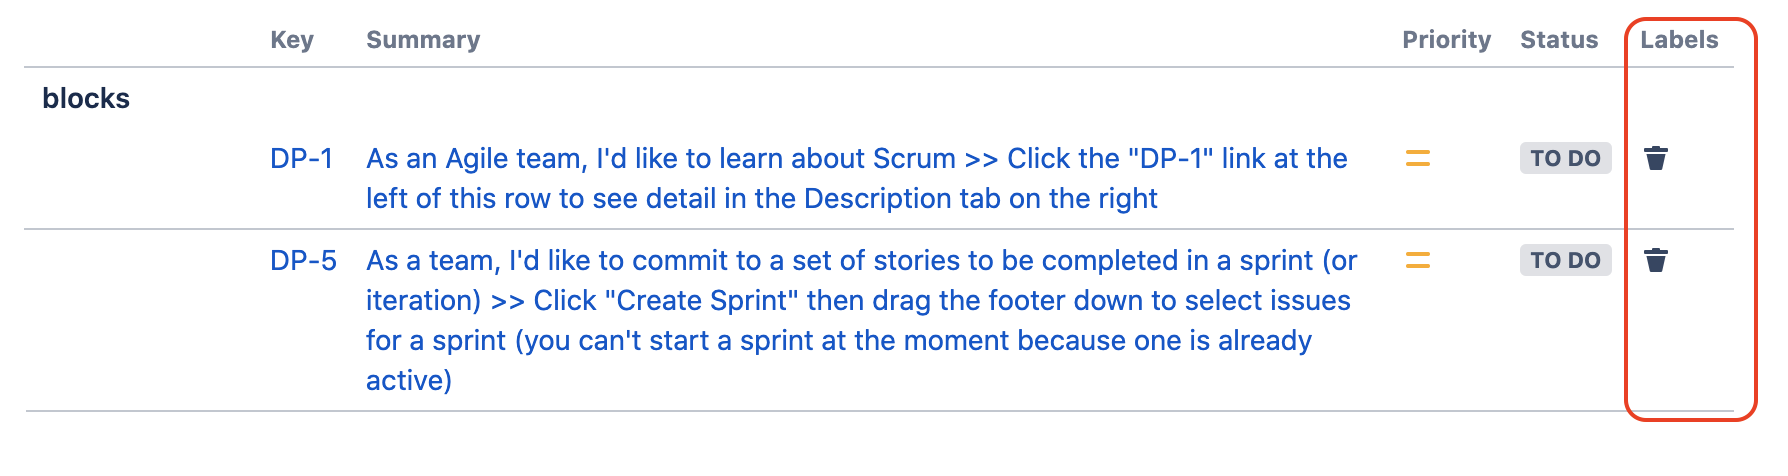Open the DP-5 issue key link
The height and width of the screenshot is (476, 1788).
(x=303, y=260)
